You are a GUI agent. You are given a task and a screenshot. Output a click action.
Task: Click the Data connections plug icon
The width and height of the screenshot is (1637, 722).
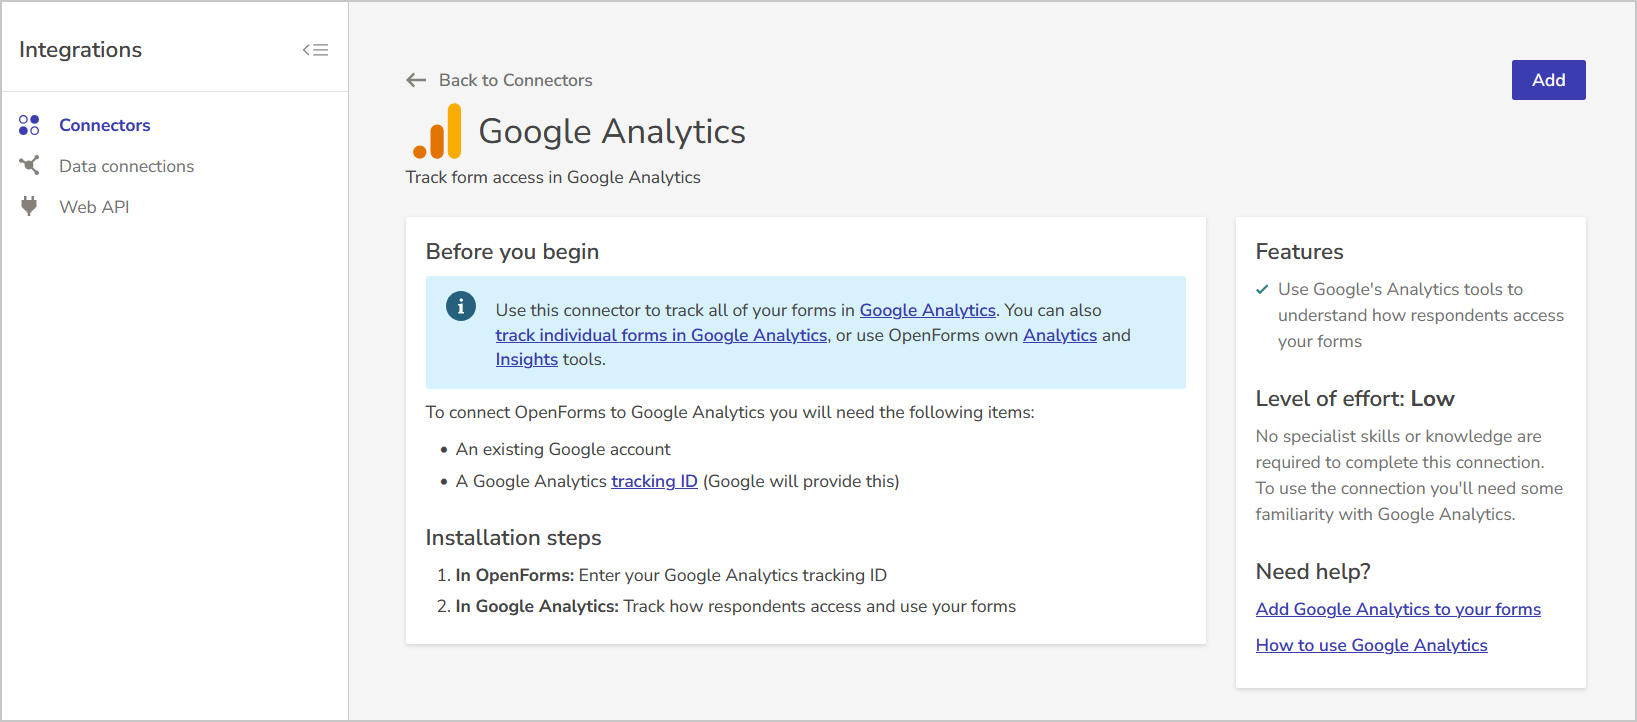[x=29, y=165]
